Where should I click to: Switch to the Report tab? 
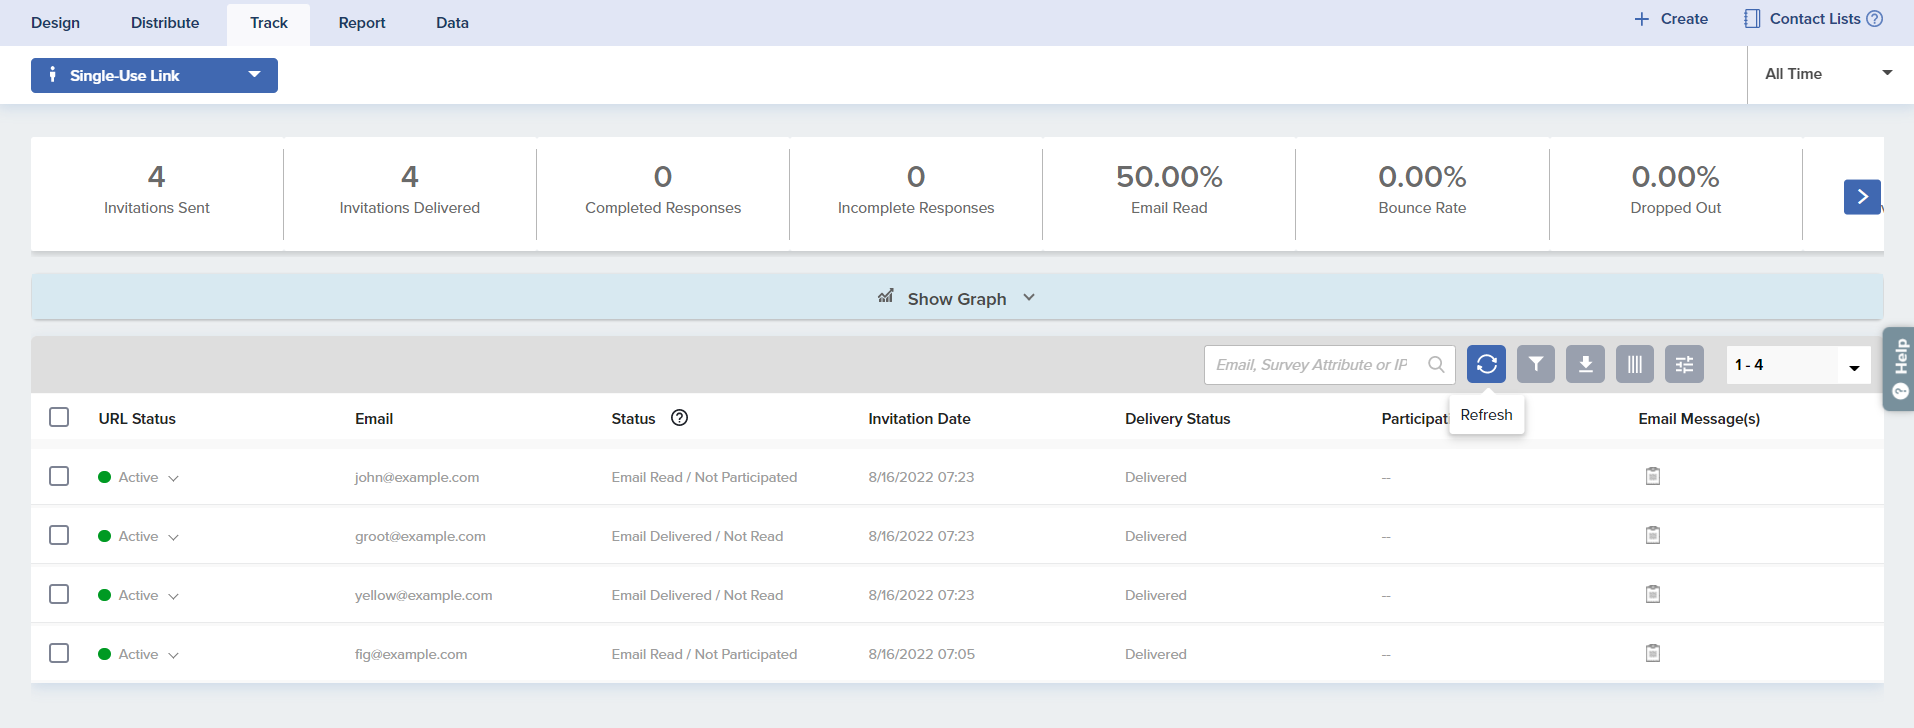point(361,23)
